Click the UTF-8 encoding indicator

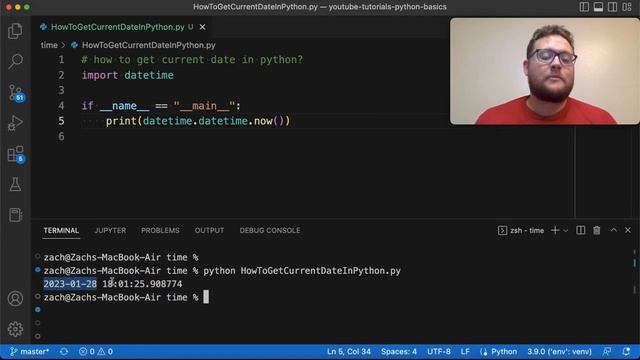coord(439,352)
